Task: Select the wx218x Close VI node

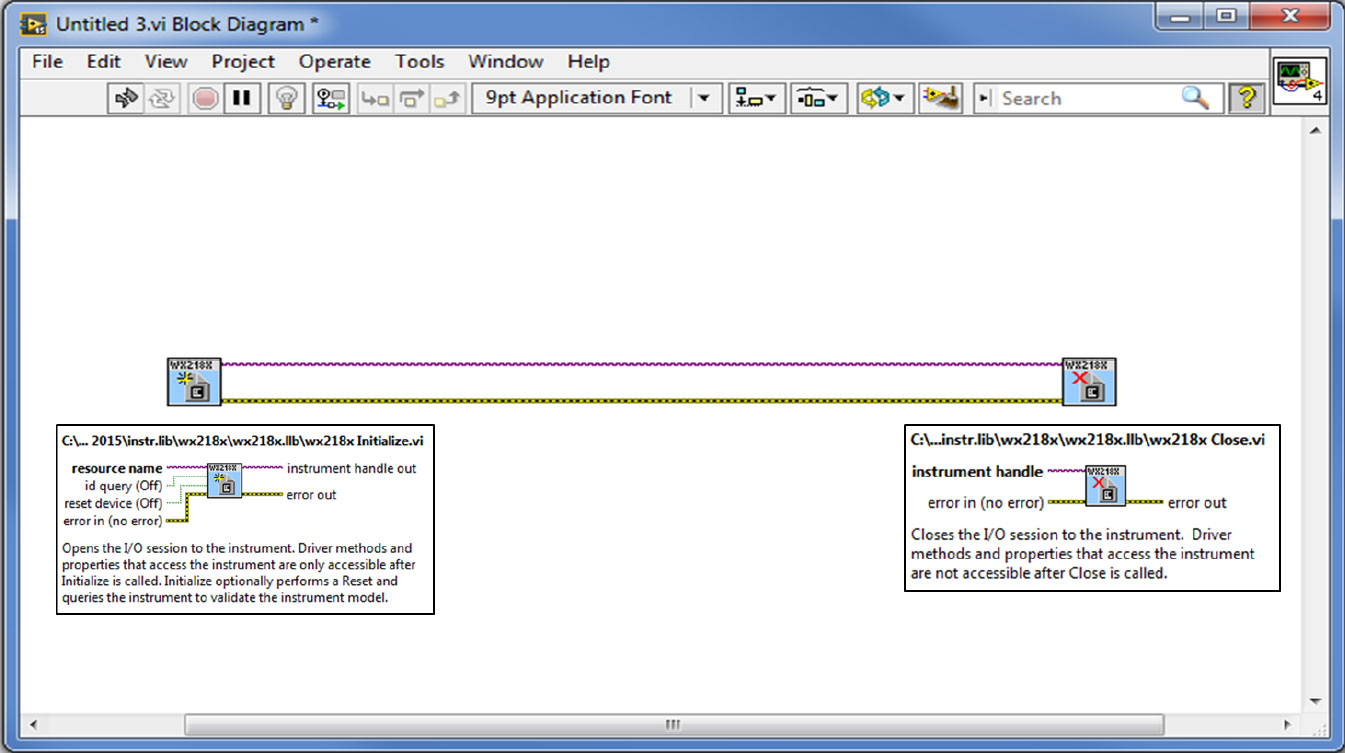Action: (x=1089, y=381)
